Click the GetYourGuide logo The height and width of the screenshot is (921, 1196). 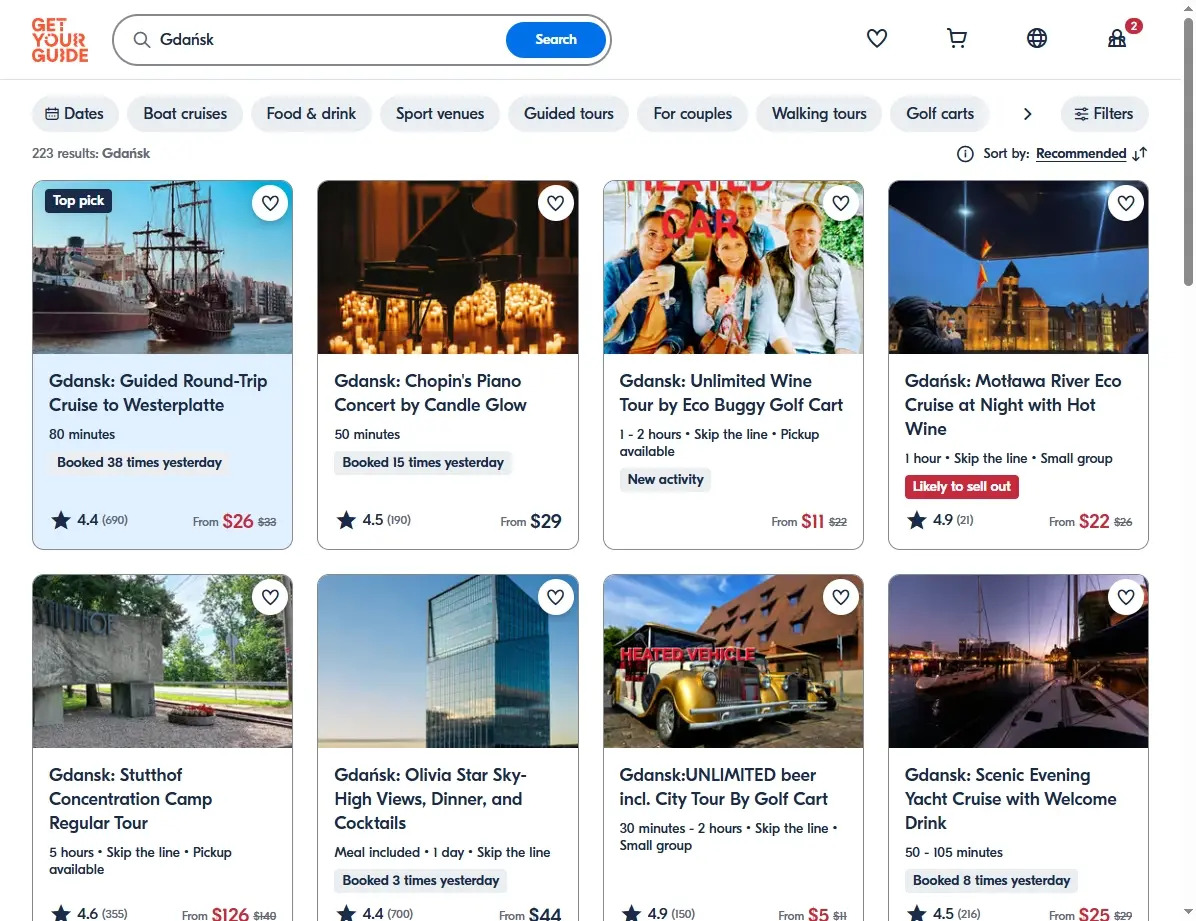[x=59, y=40]
